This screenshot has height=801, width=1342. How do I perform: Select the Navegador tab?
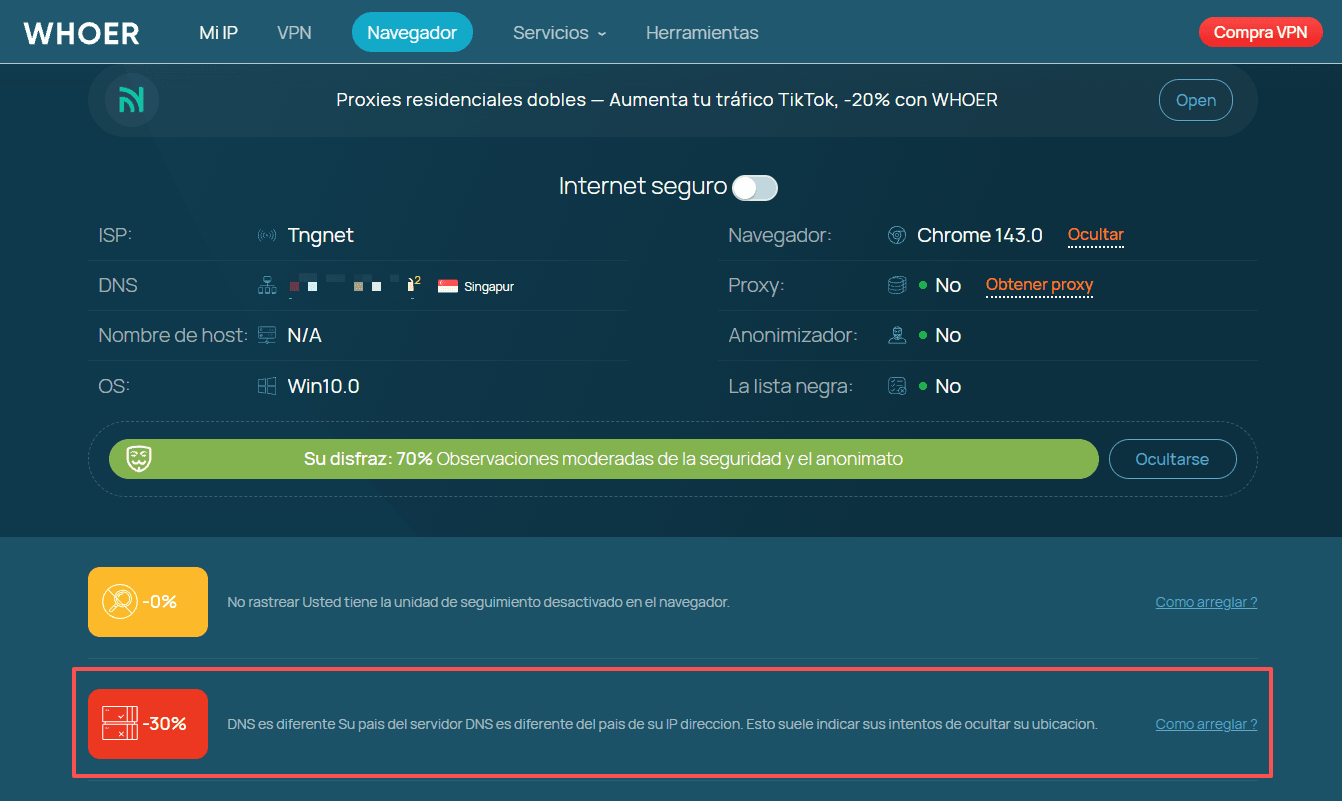(412, 33)
